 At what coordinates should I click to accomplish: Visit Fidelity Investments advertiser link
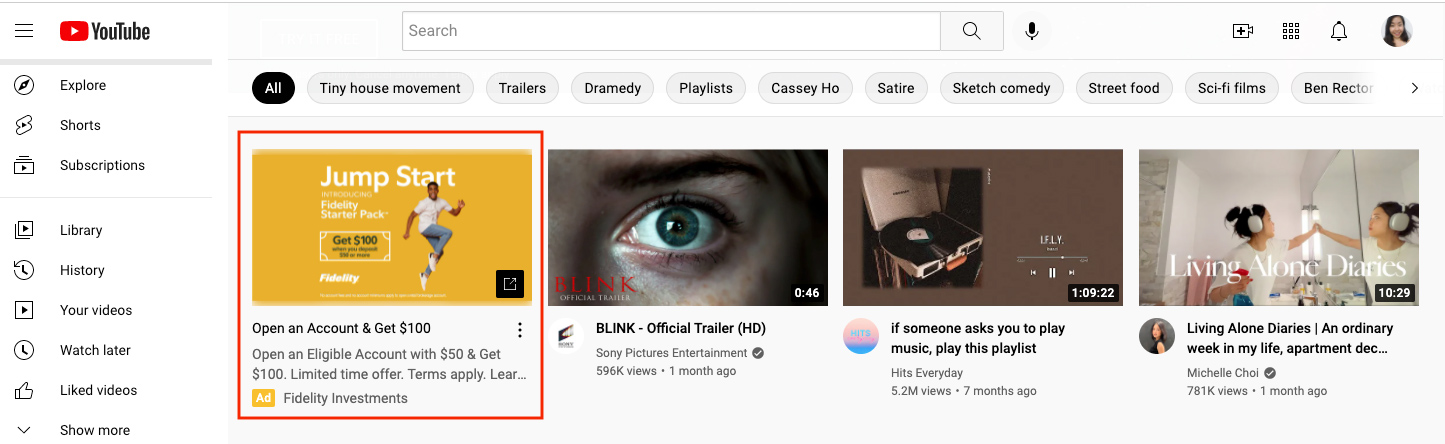click(345, 398)
